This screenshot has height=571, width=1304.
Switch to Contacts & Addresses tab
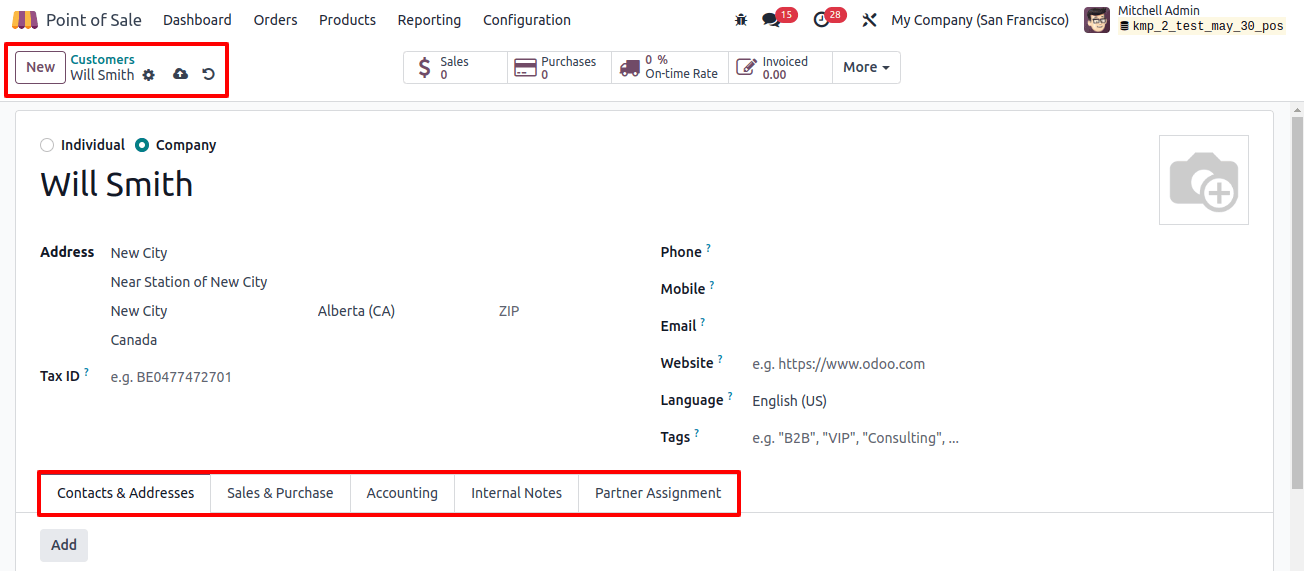tap(125, 493)
